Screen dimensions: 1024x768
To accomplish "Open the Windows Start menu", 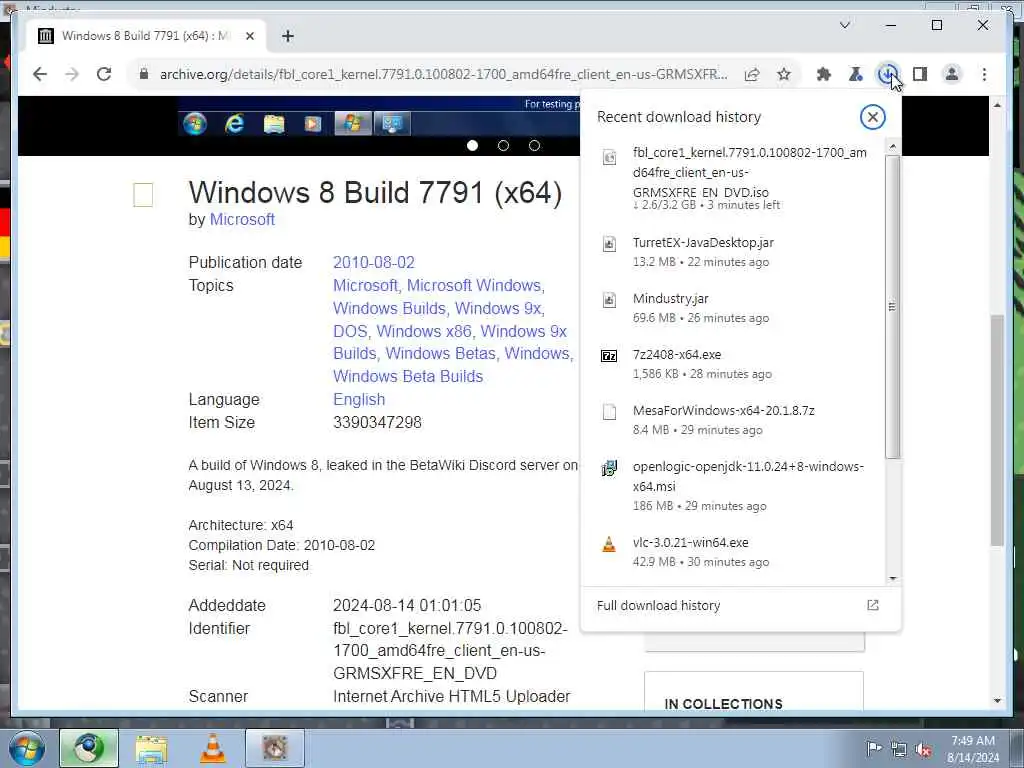I will click(x=26, y=748).
